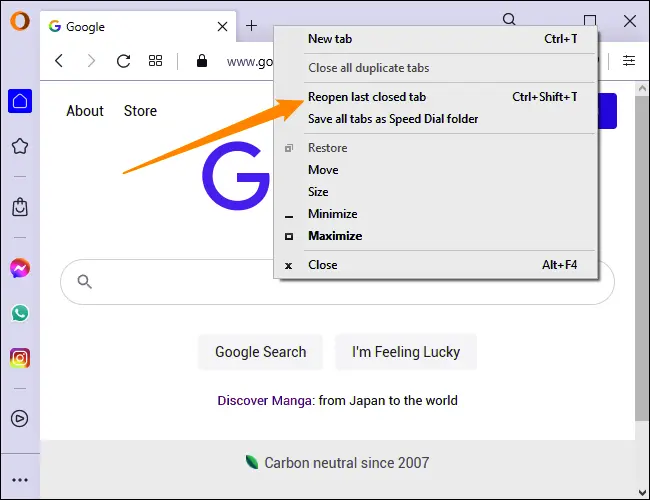Open the Player sidebar icon
Screen dimensions: 650x500
(x=19, y=419)
